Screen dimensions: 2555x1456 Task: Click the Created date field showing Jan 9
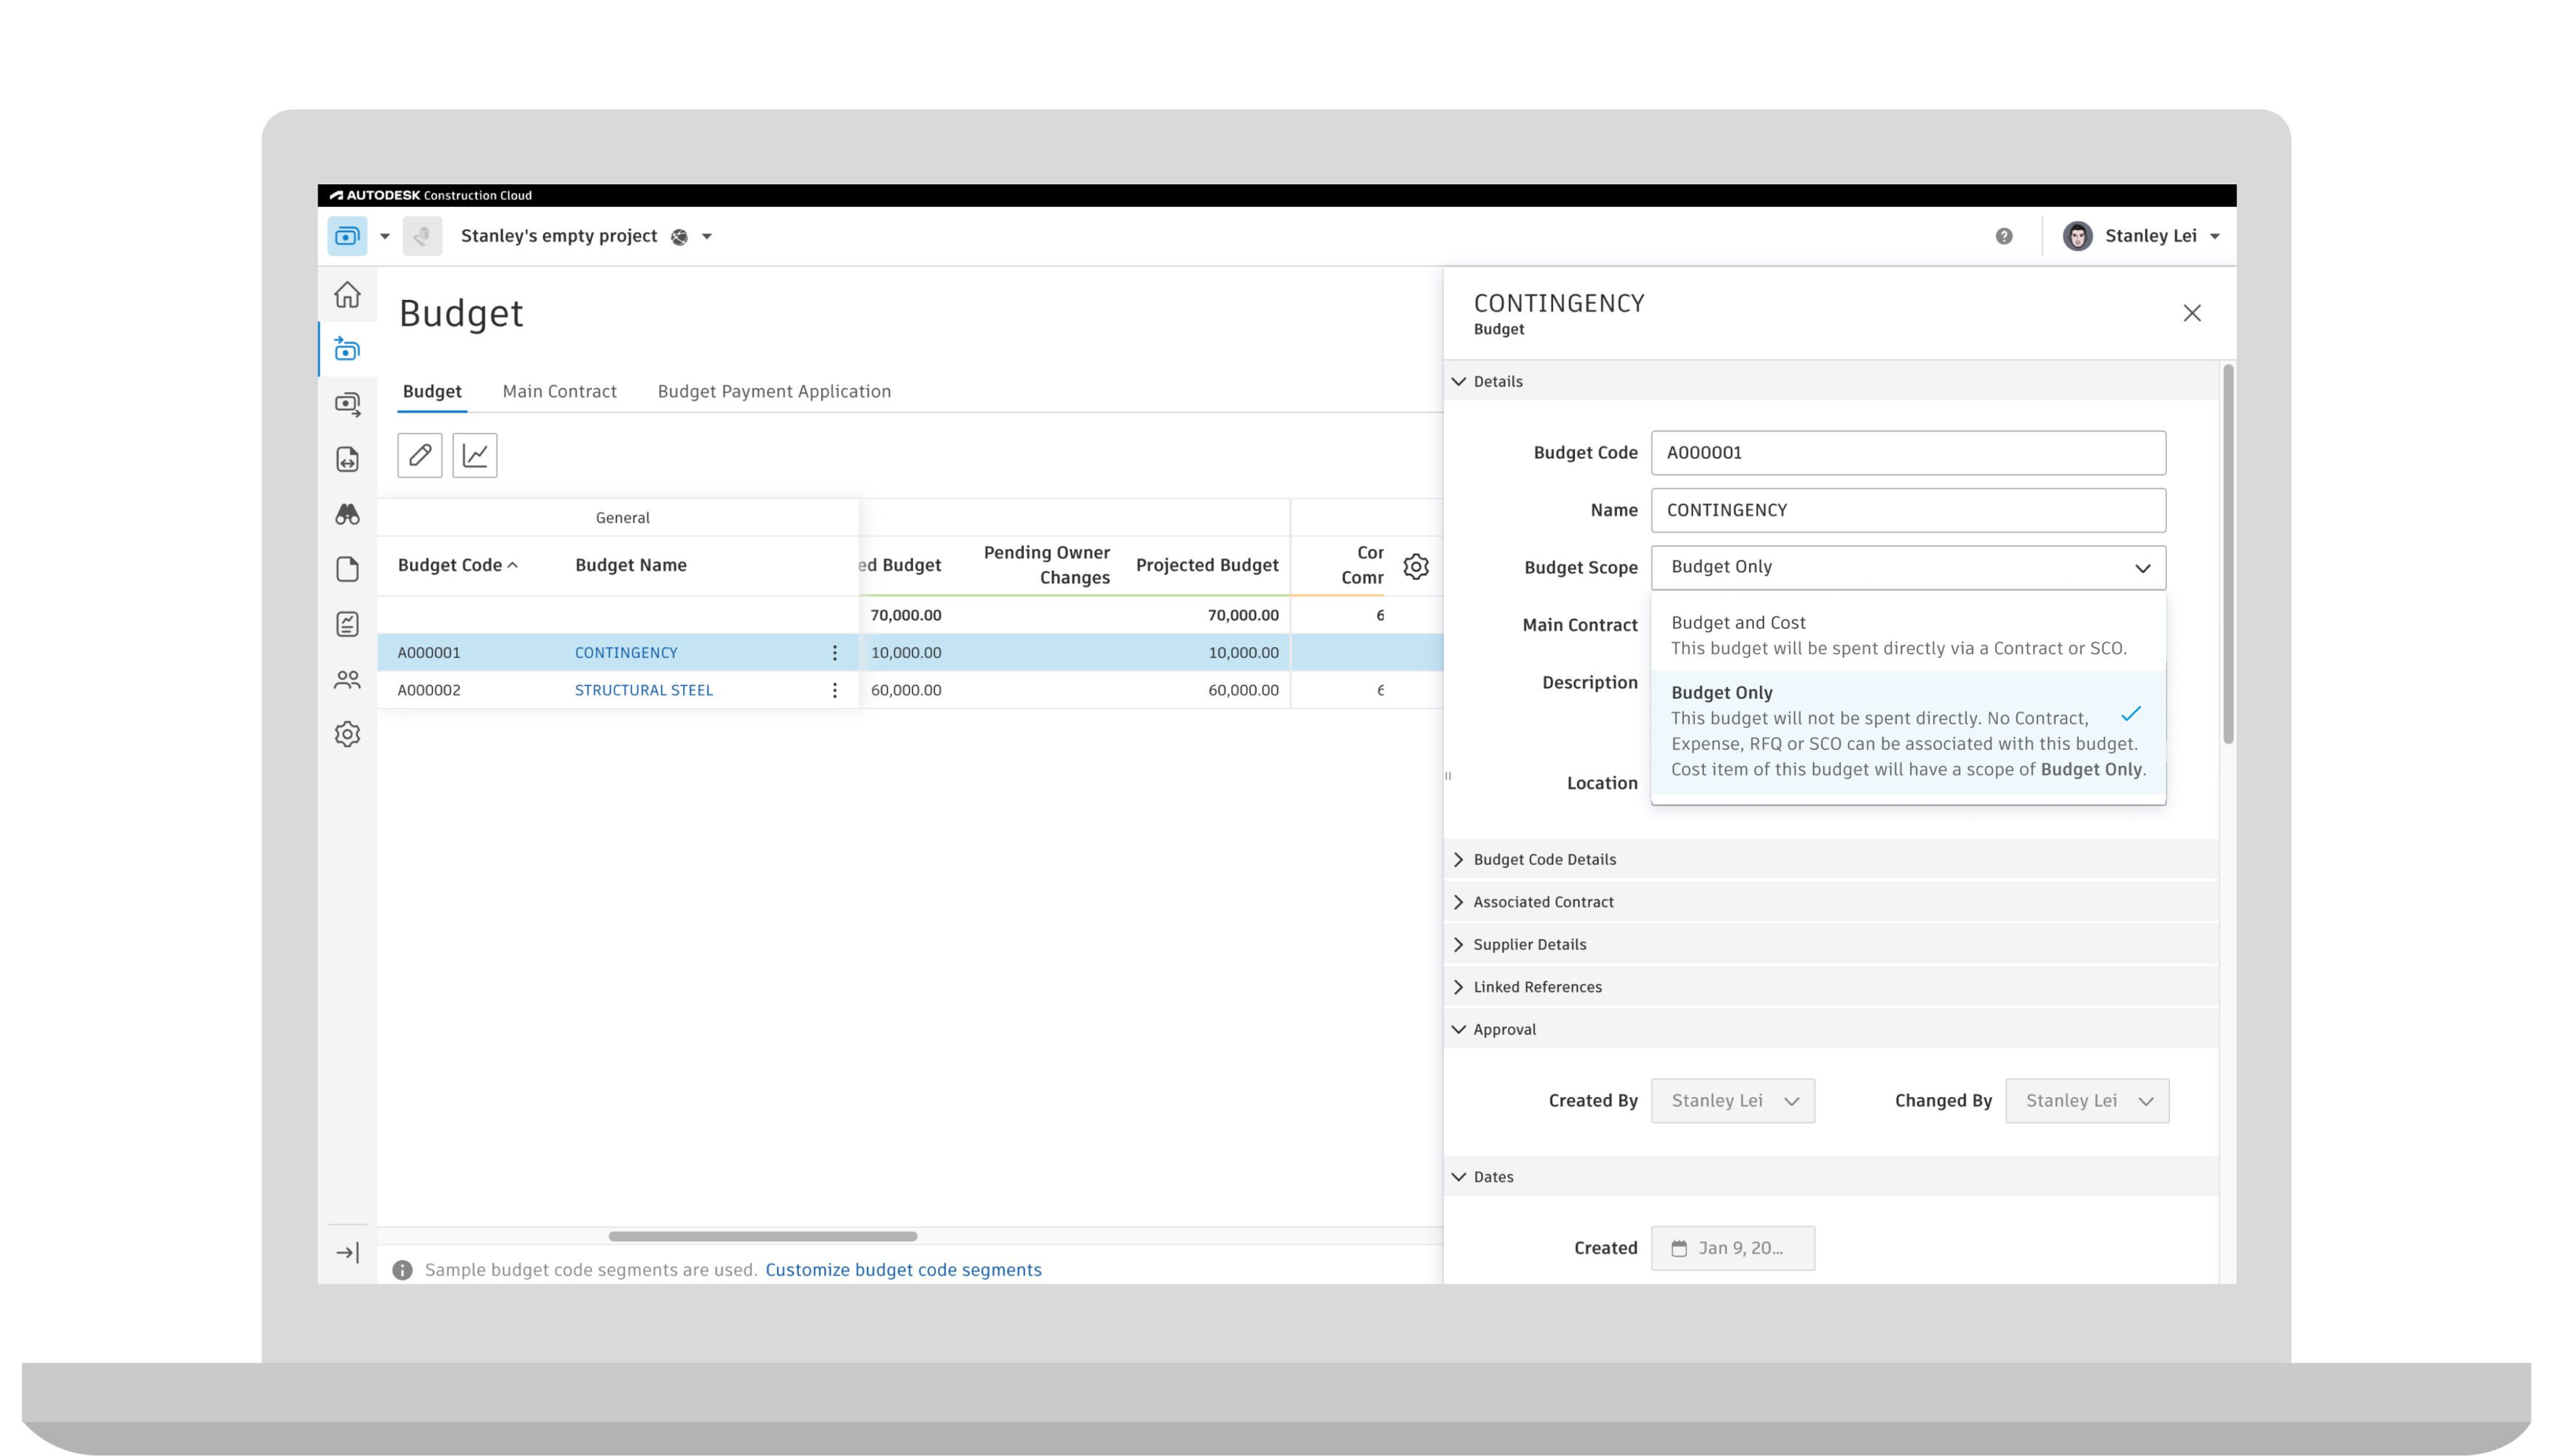click(x=1733, y=1247)
